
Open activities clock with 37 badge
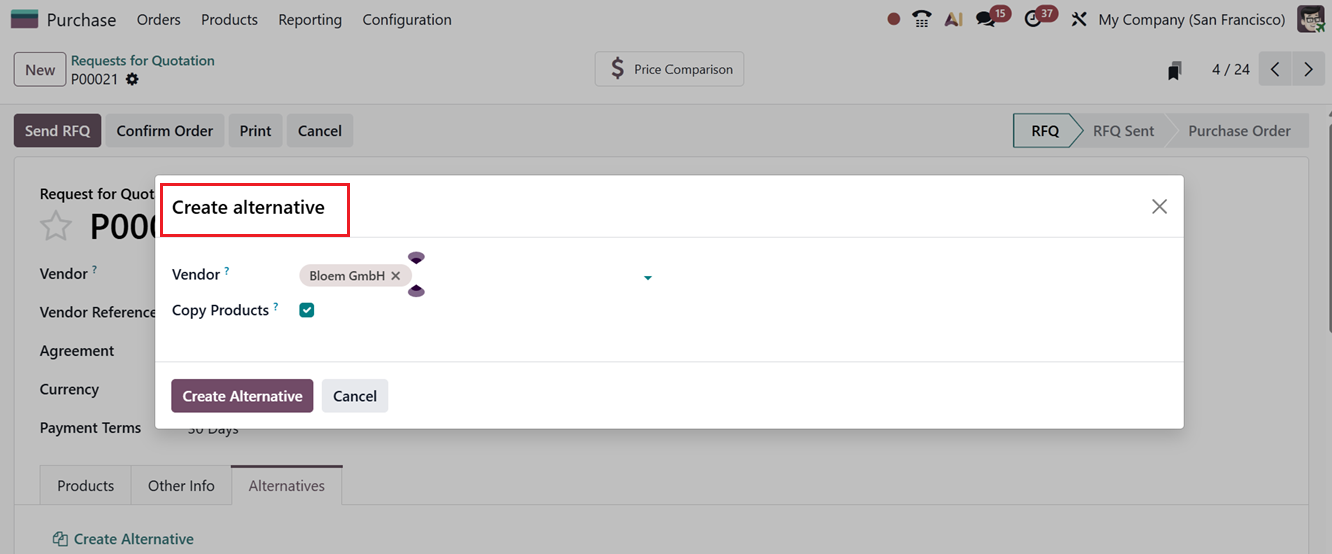click(x=1035, y=19)
